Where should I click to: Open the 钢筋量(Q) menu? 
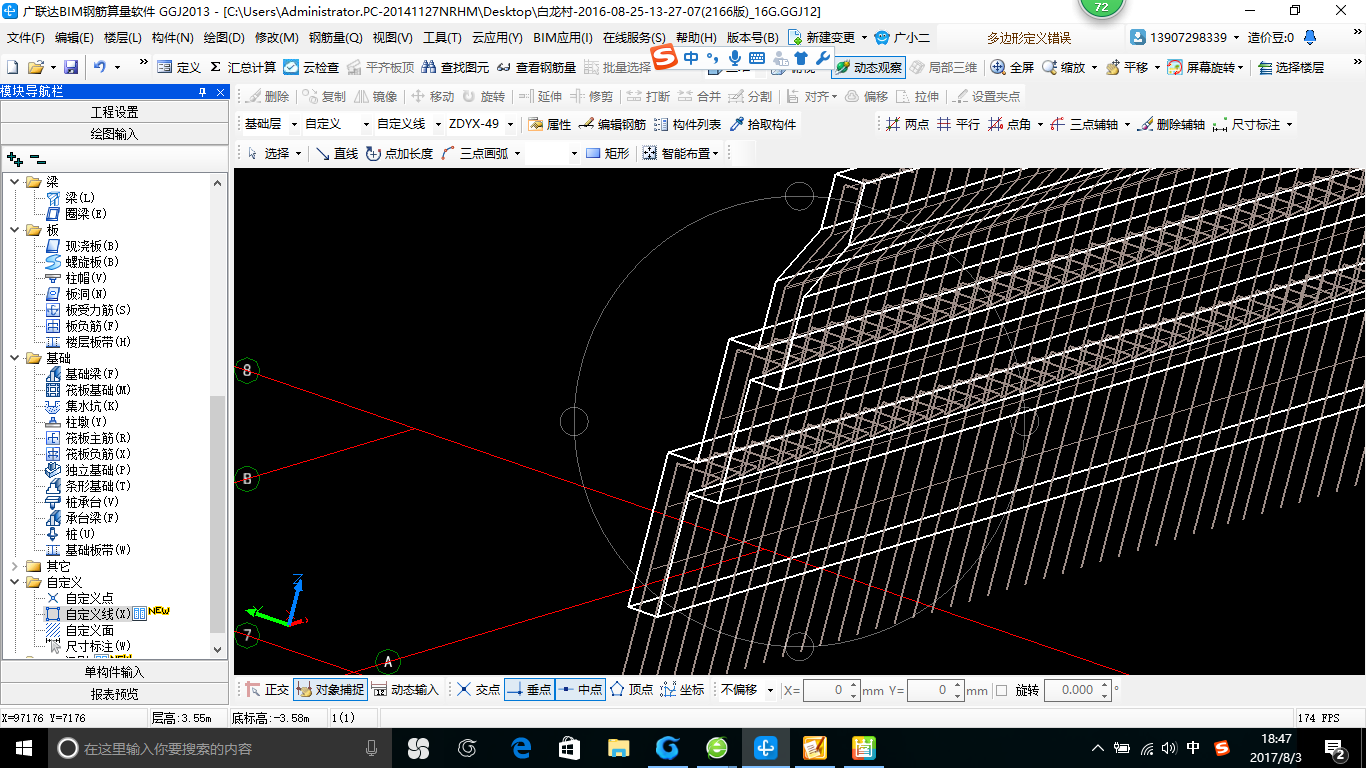335,38
